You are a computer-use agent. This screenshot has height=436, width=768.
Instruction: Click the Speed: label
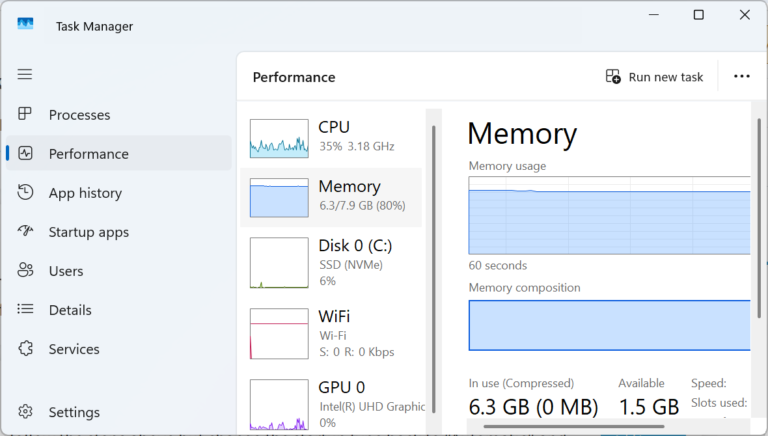(x=708, y=383)
